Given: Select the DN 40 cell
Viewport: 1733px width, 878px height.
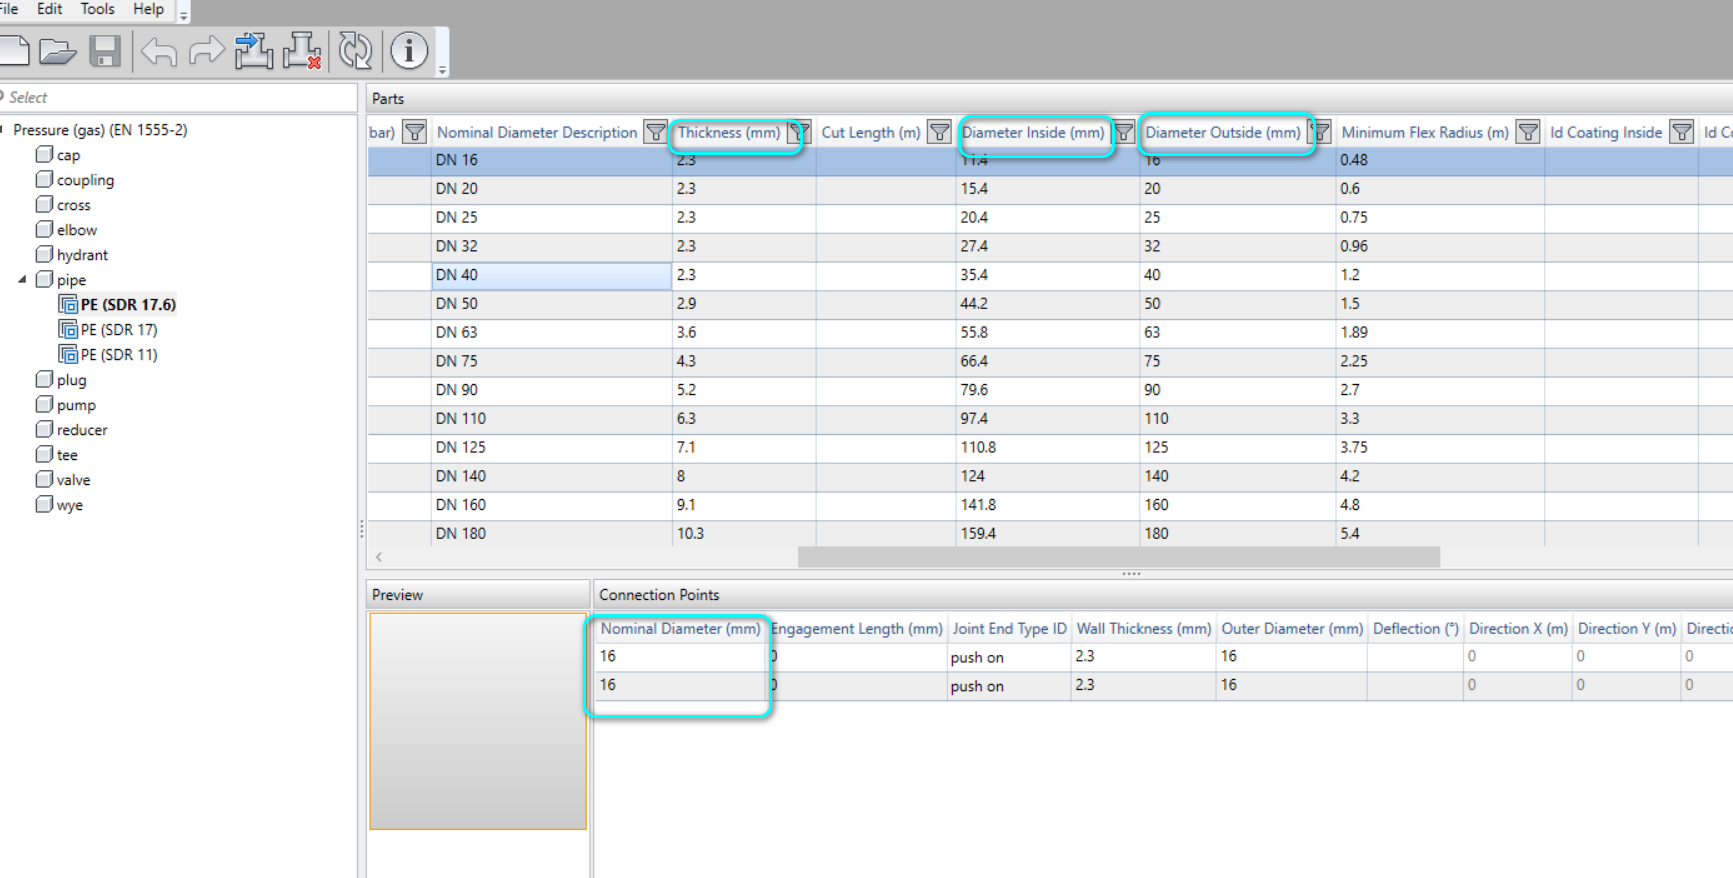Looking at the screenshot, I should [551, 275].
